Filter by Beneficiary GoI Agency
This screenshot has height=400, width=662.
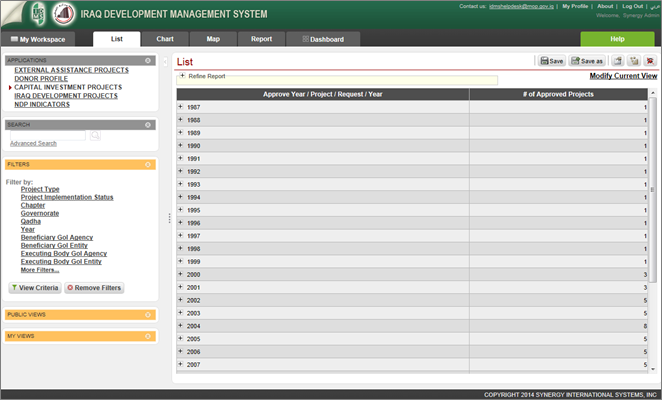point(57,237)
